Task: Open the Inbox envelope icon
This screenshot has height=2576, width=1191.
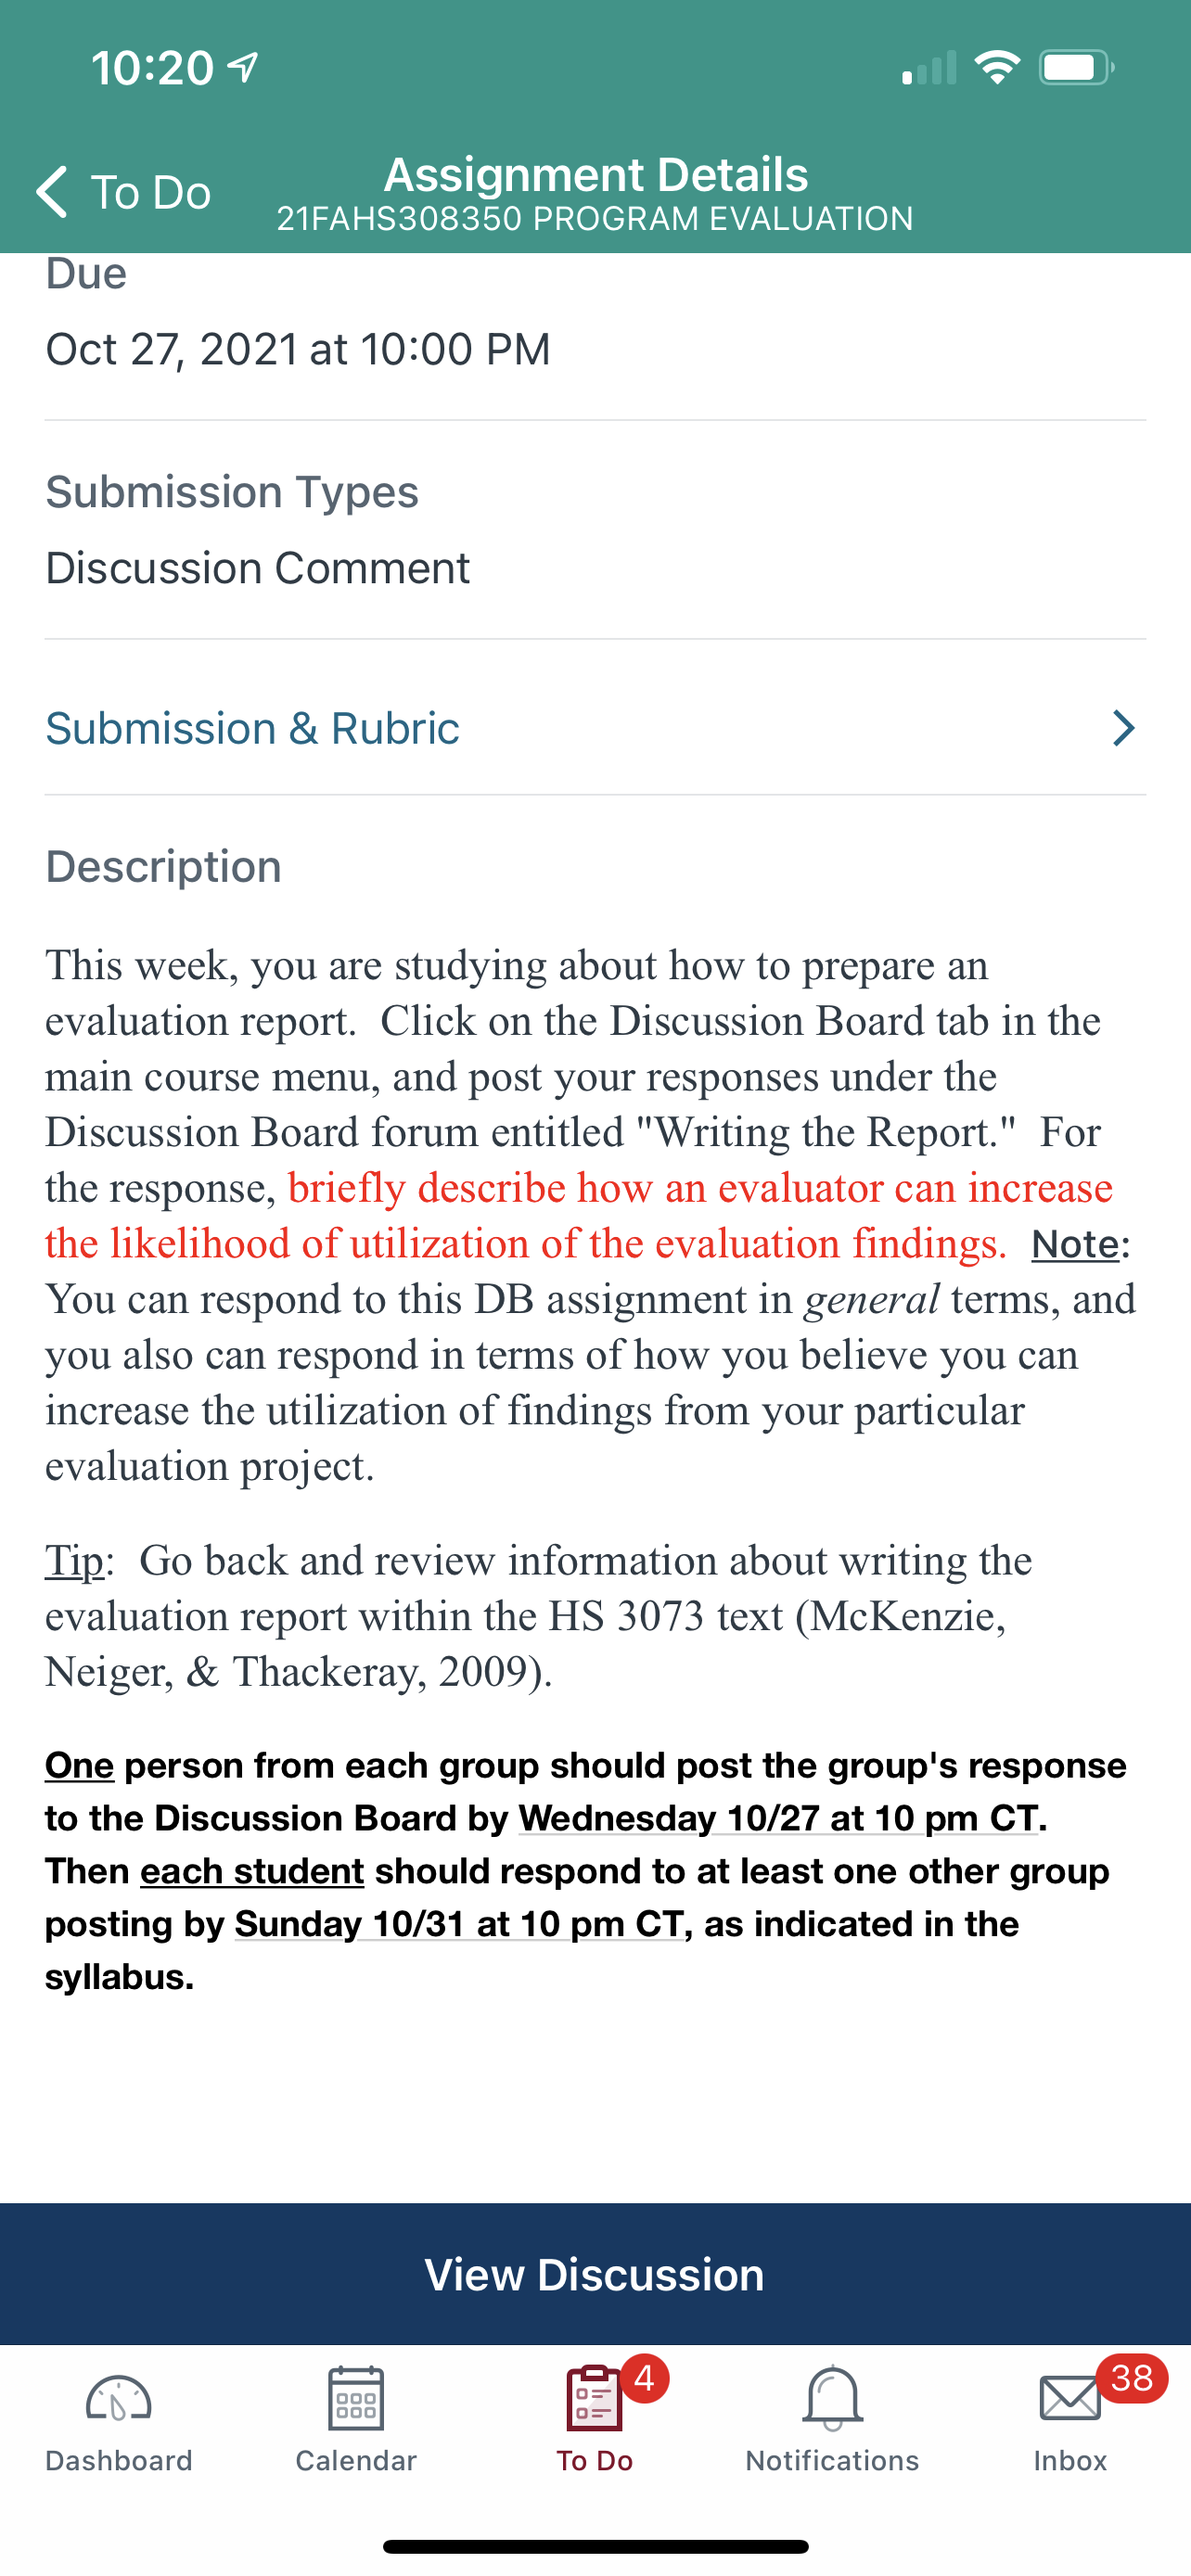Action: click(x=1069, y=2399)
